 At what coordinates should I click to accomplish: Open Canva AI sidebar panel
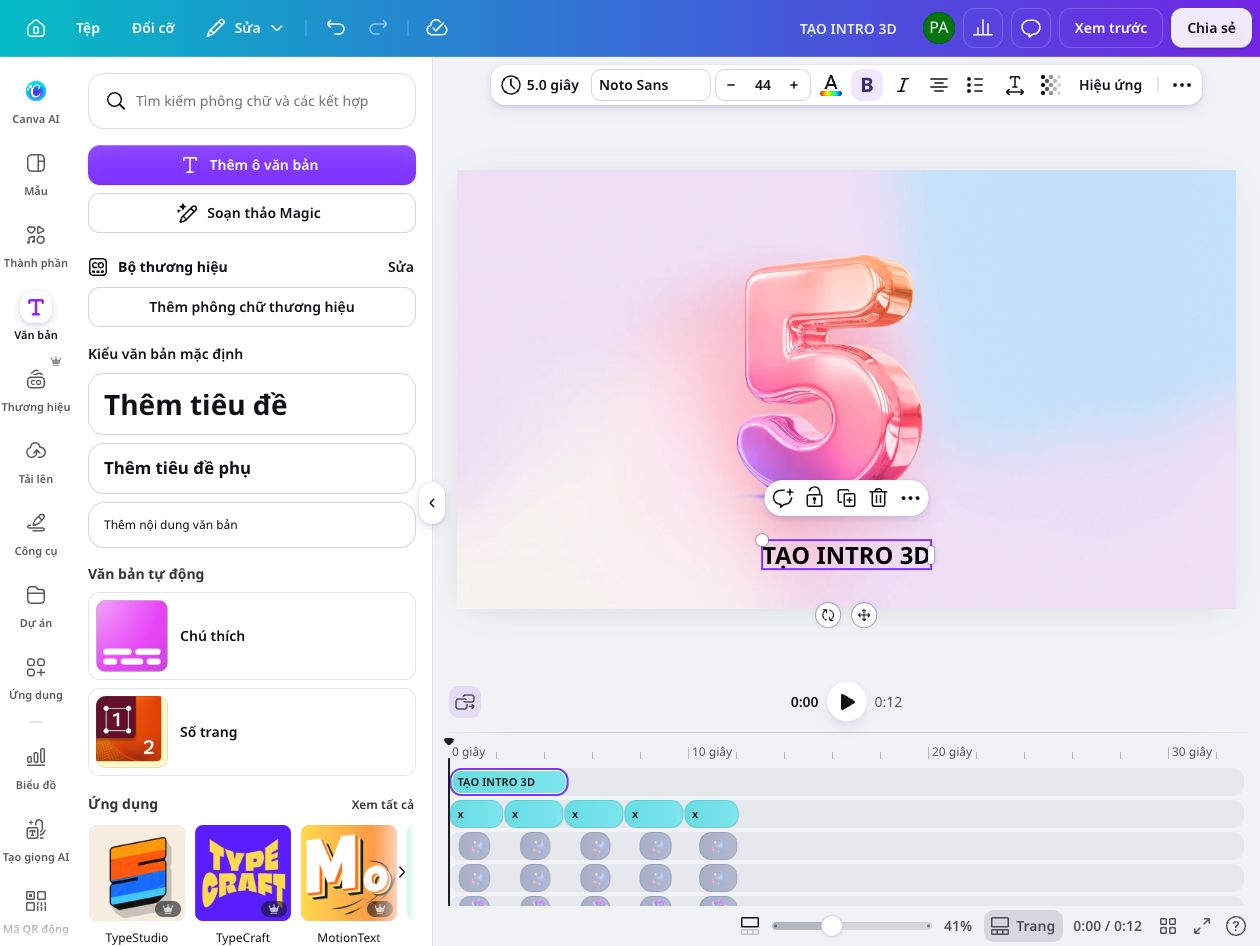tap(36, 100)
